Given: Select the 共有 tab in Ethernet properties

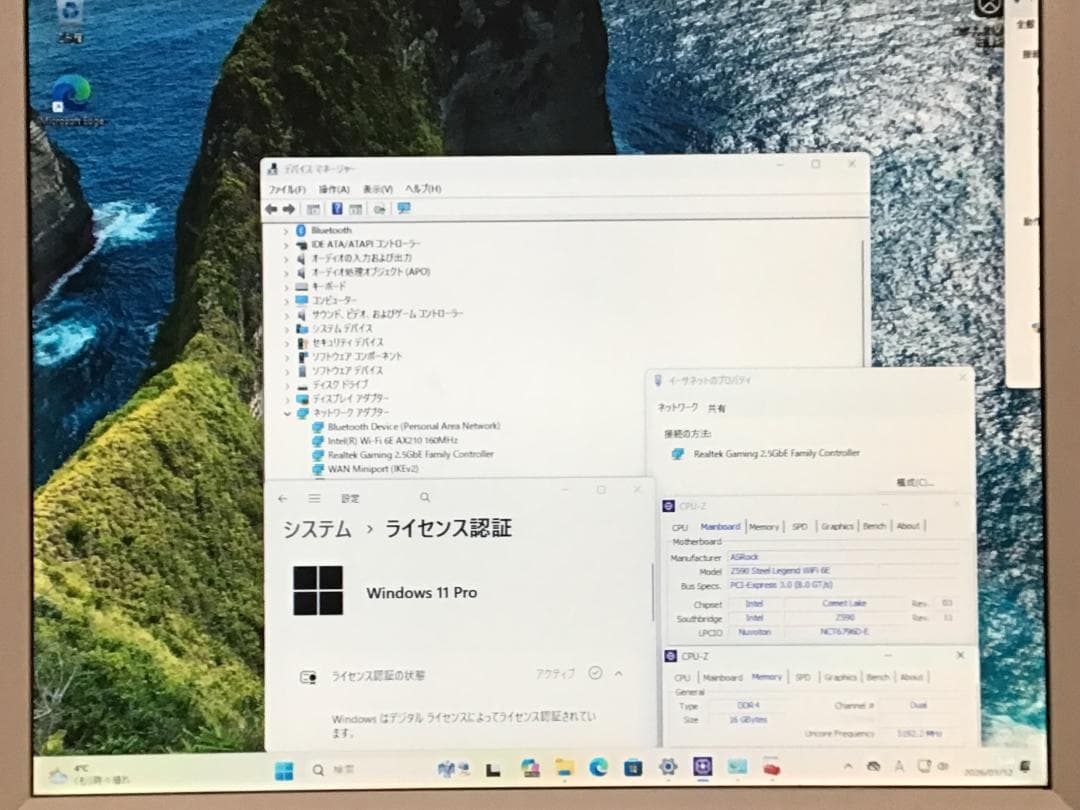Looking at the screenshot, I should [717, 408].
